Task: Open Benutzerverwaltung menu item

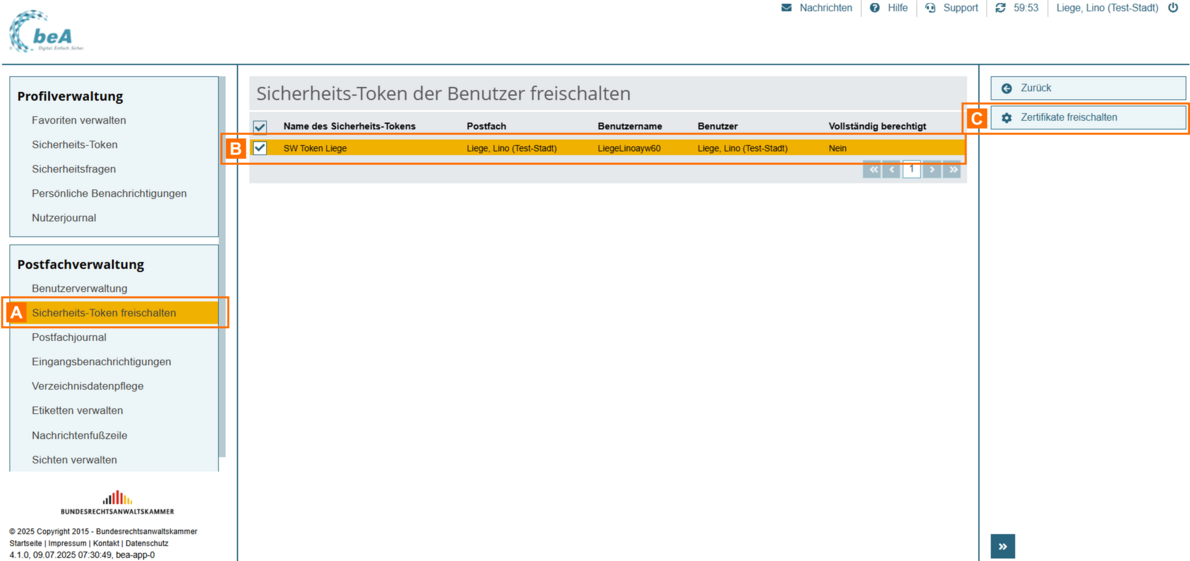Action: tap(79, 289)
